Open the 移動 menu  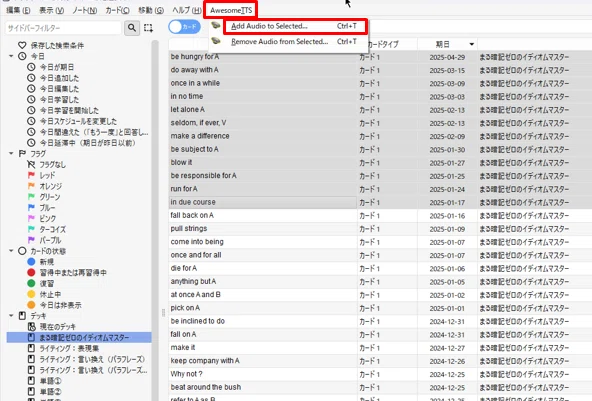tap(151, 10)
